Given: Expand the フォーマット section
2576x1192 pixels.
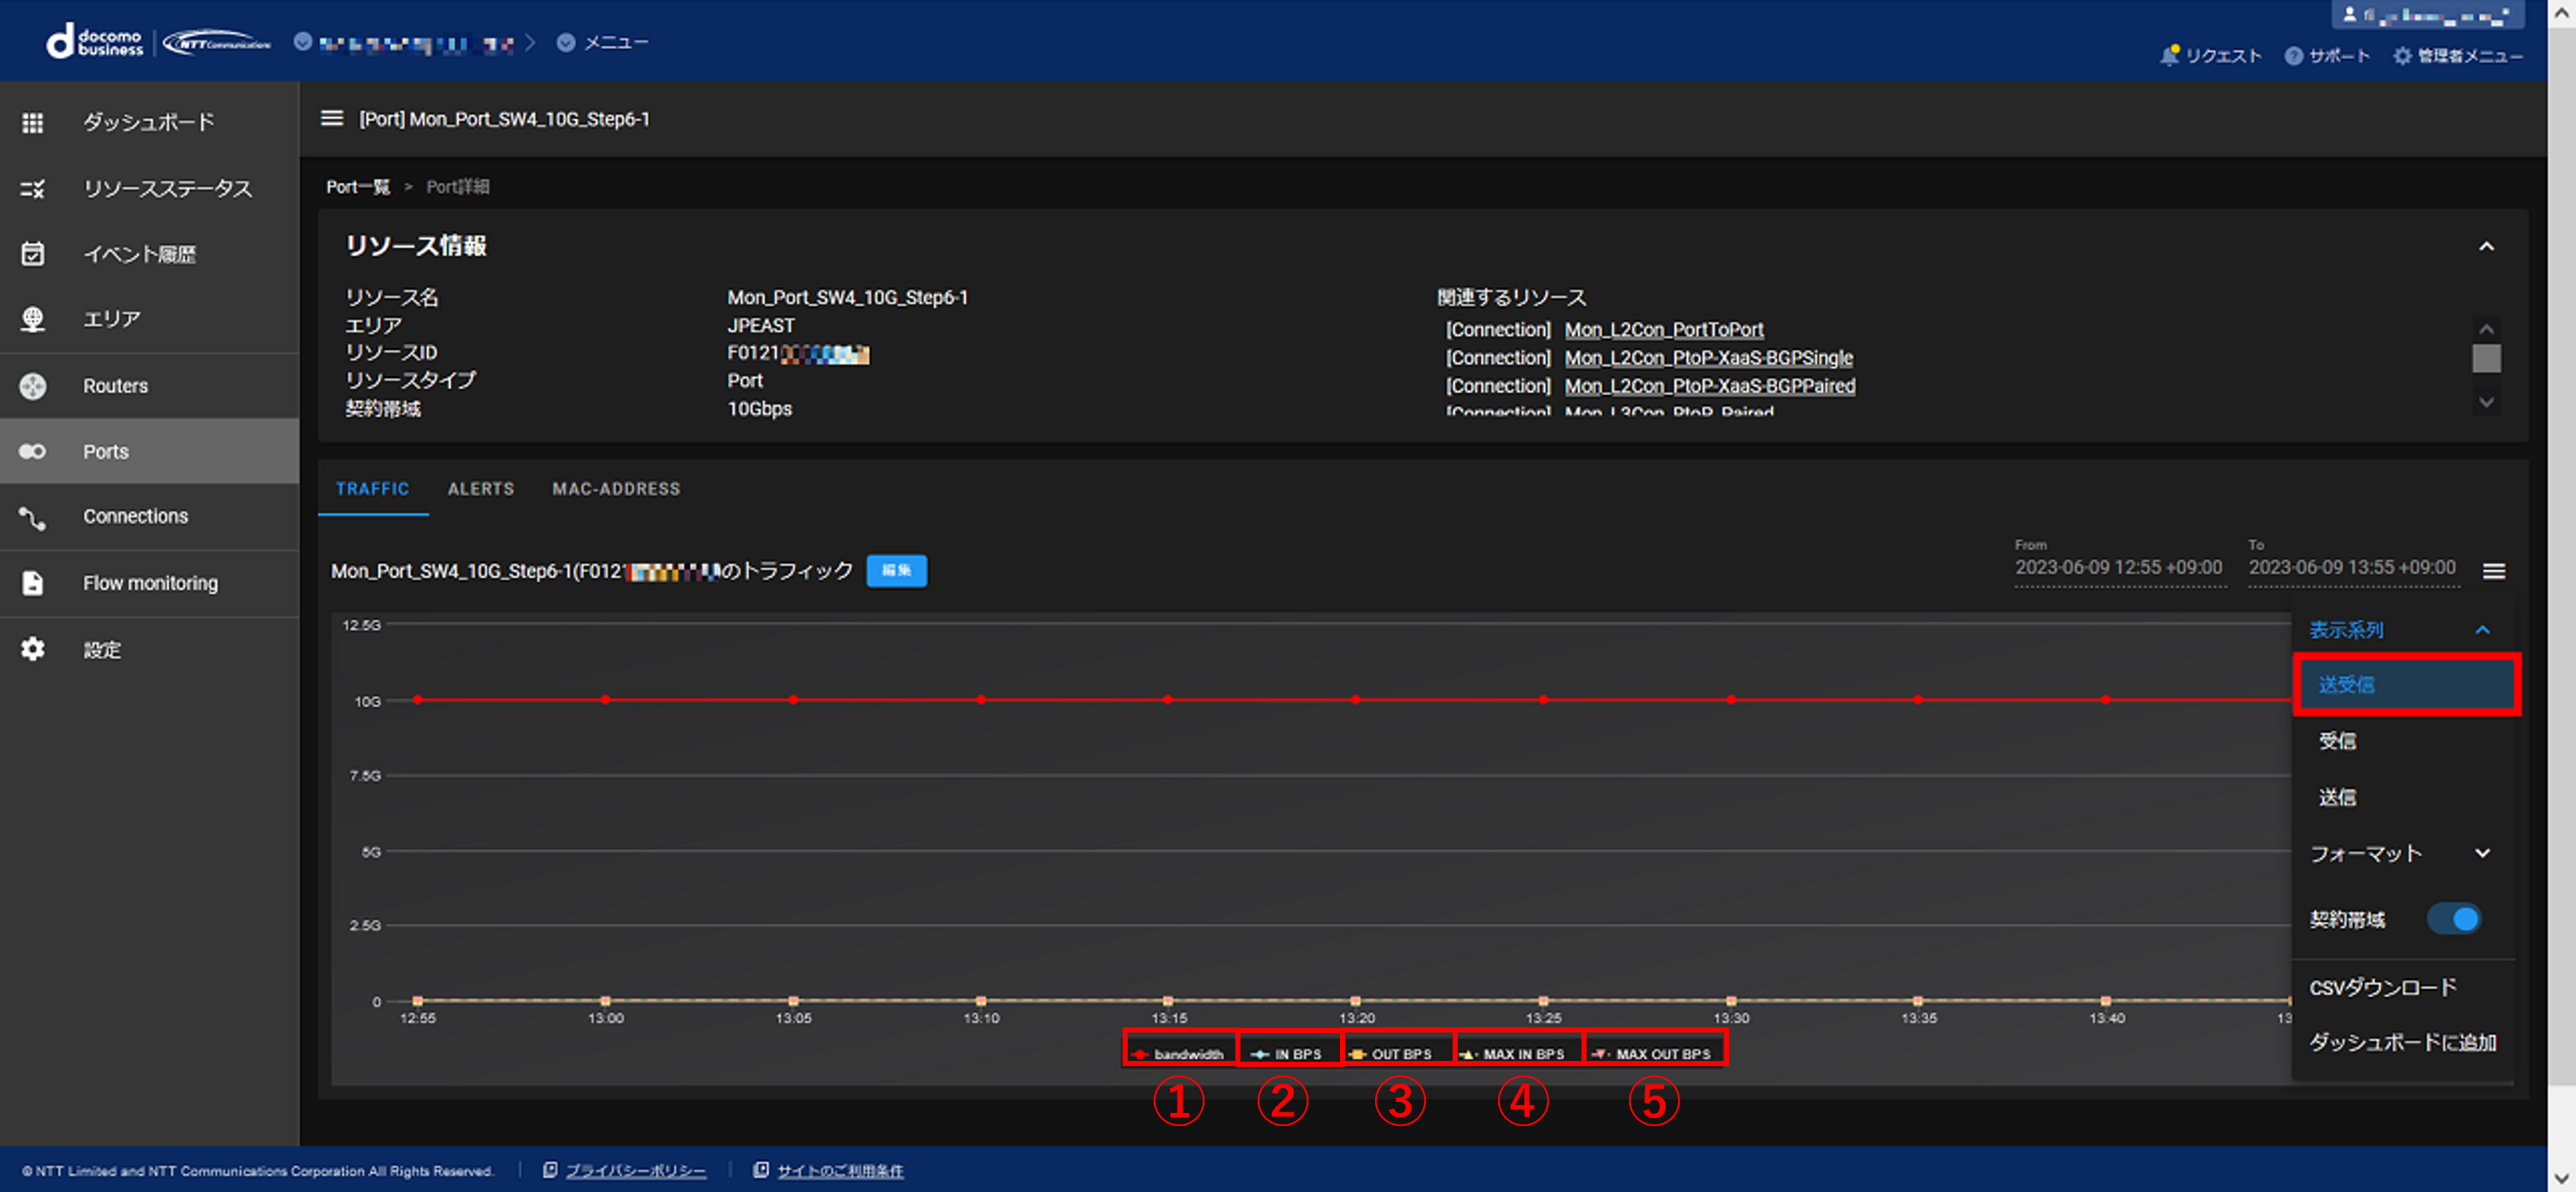Looking at the screenshot, I should [x=2482, y=853].
